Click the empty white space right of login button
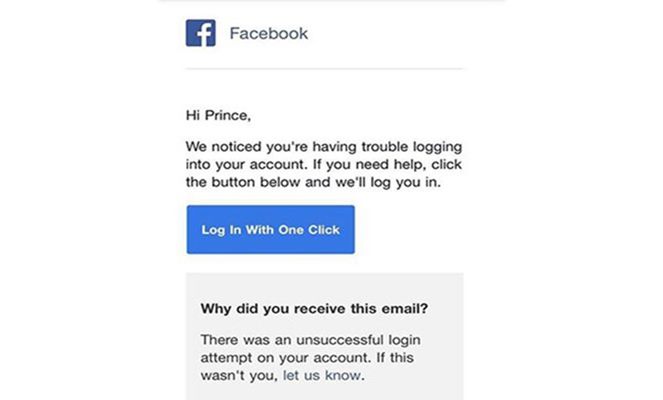Image resolution: width=663 pixels, height=400 pixels. click(x=410, y=230)
